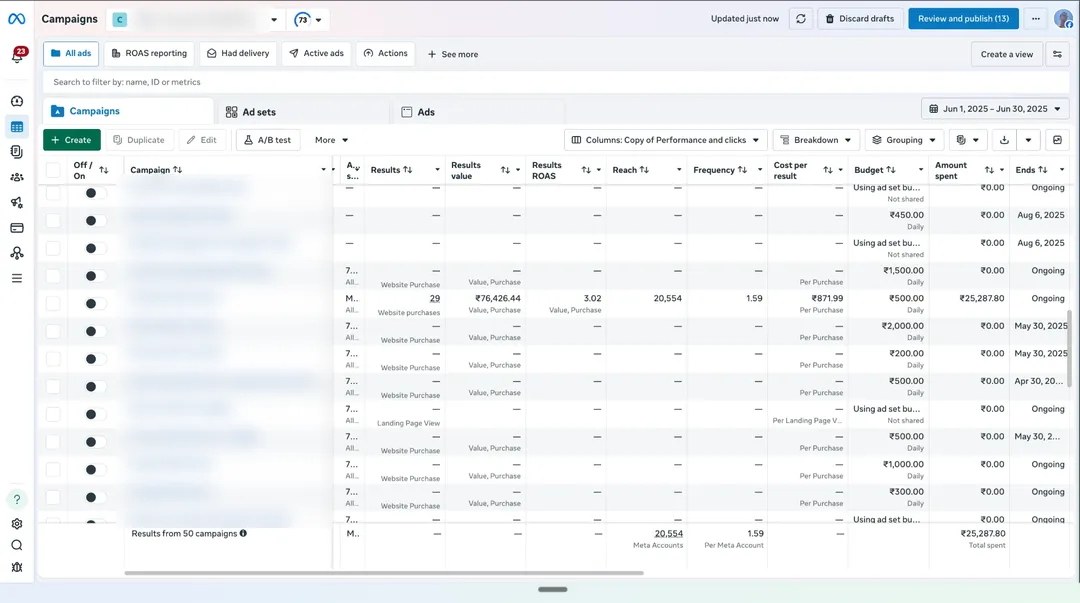
Task: Open Audiences people icon in sidebar
Action: (17, 177)
